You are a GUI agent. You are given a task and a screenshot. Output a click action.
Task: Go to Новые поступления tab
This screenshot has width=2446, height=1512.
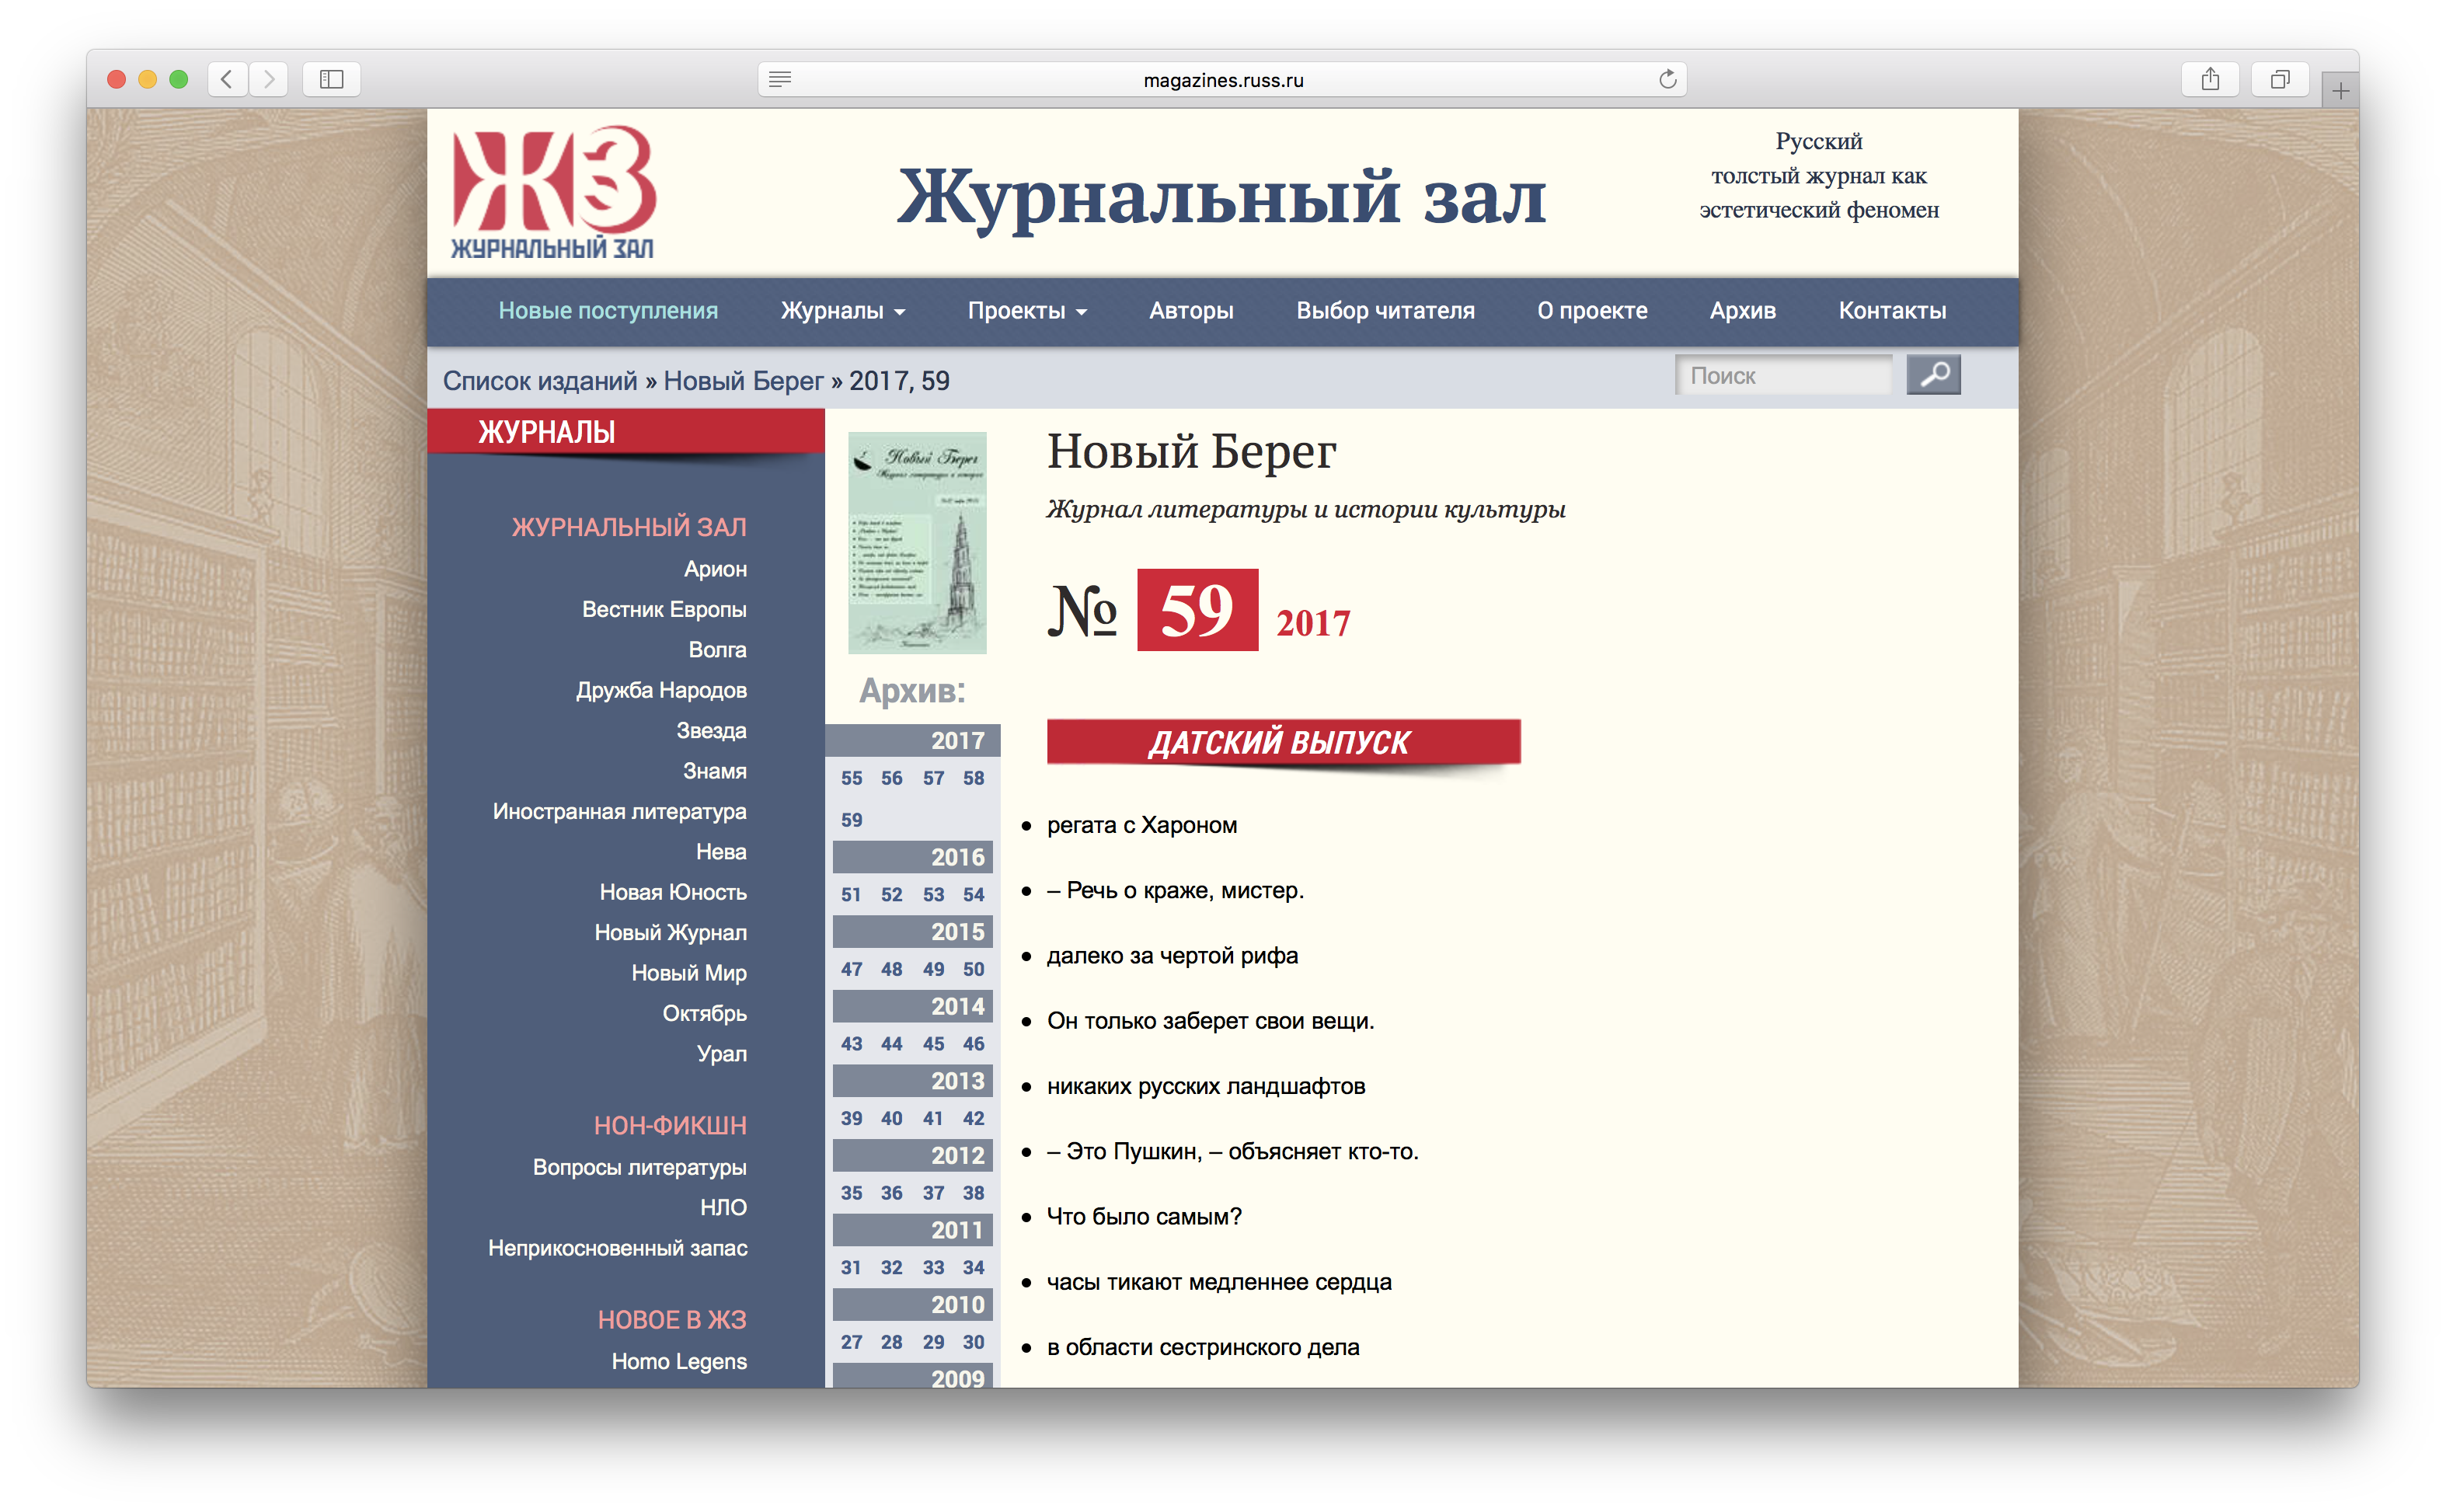608,311
